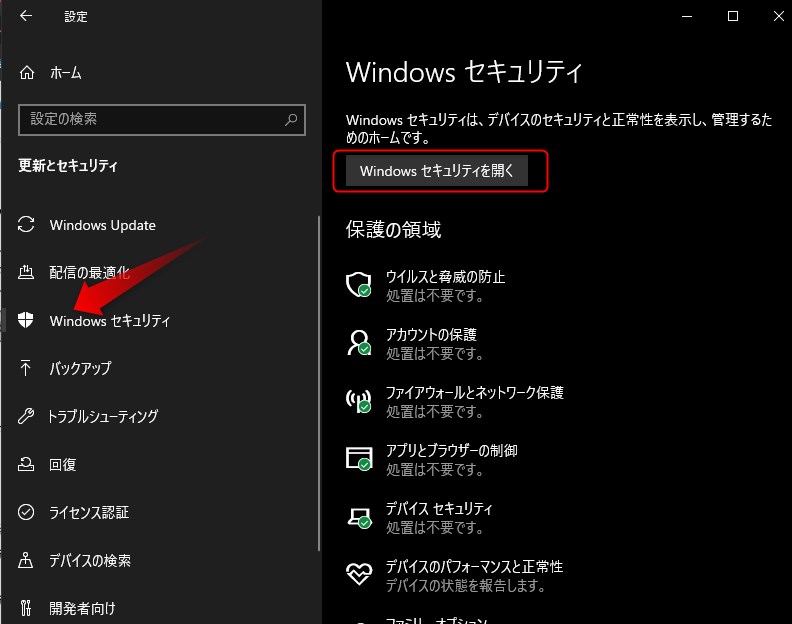The height and width of the screenshot is (624, 792).
Task: Maximize the Settings window
Action: (733, 16)
